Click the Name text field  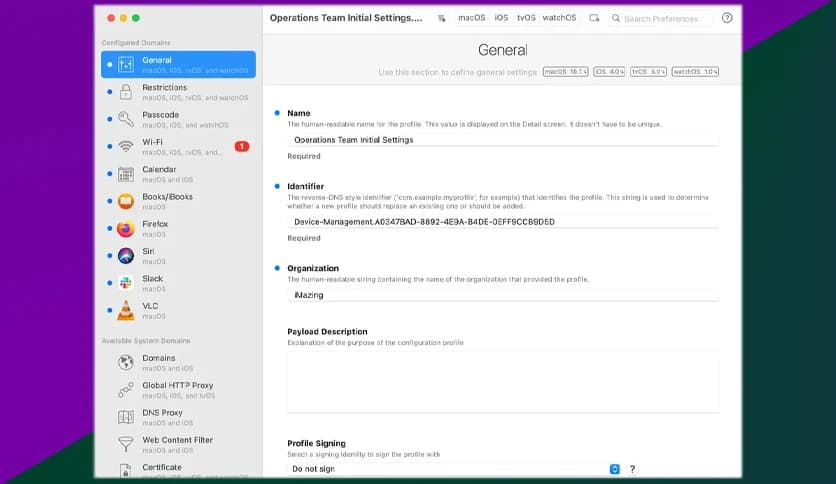pos(503,140)
